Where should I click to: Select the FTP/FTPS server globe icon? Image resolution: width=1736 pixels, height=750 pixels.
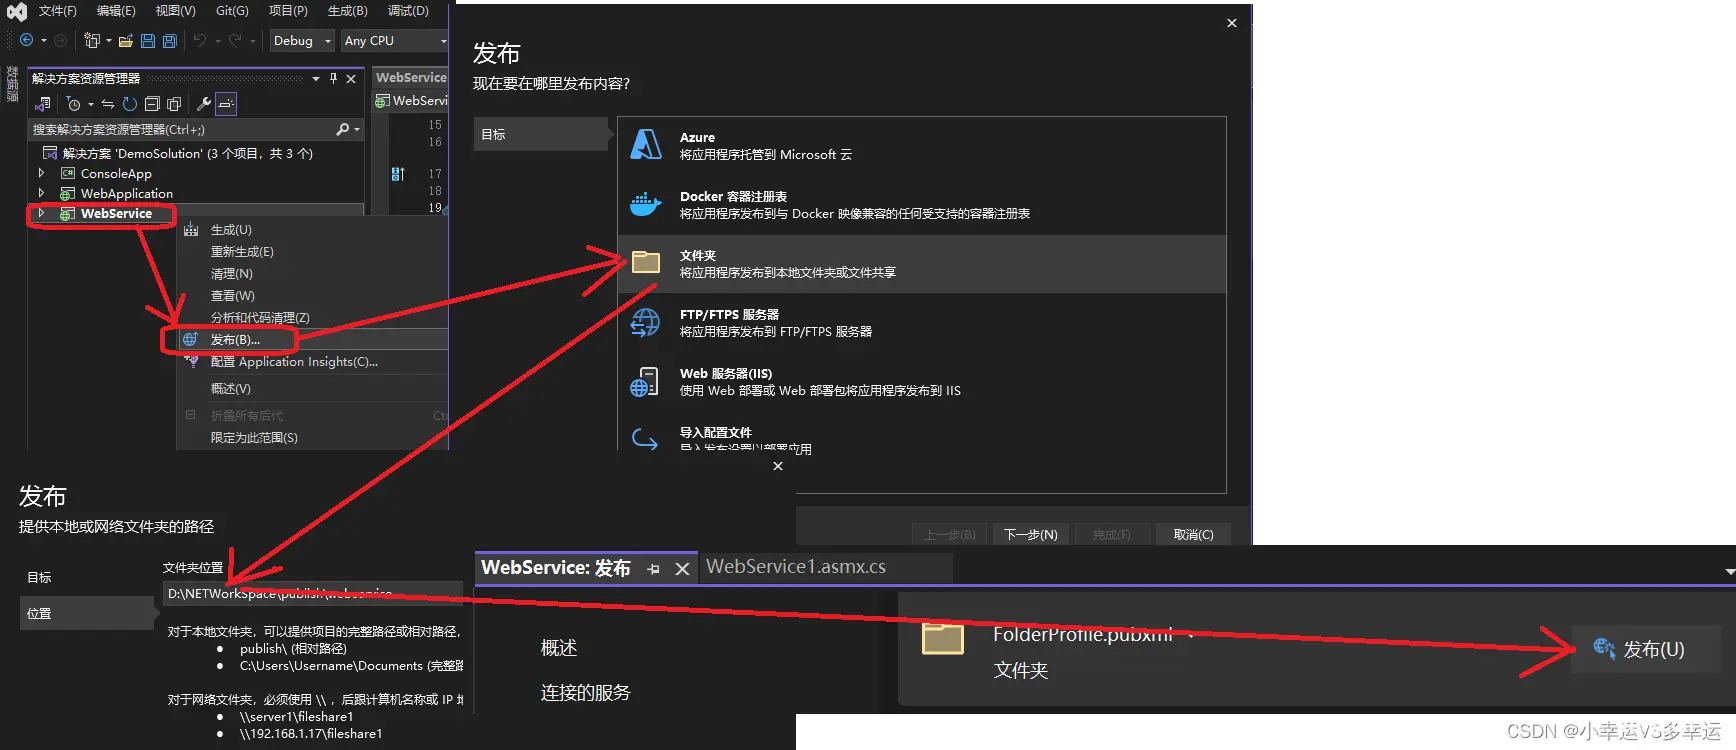pos(646,322)
